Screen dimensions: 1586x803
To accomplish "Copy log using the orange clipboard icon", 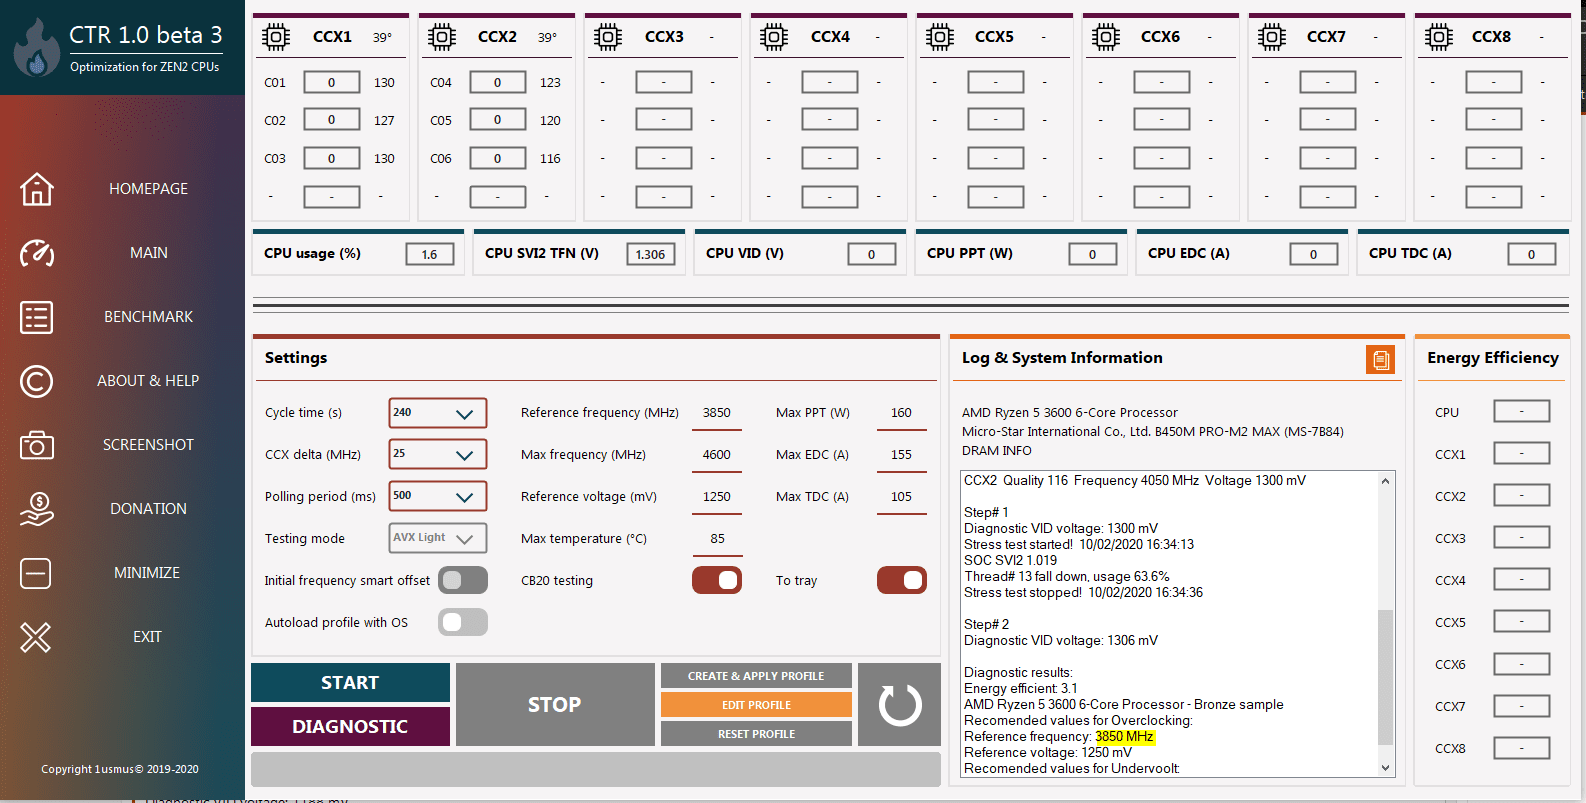I will (1381, 360).
